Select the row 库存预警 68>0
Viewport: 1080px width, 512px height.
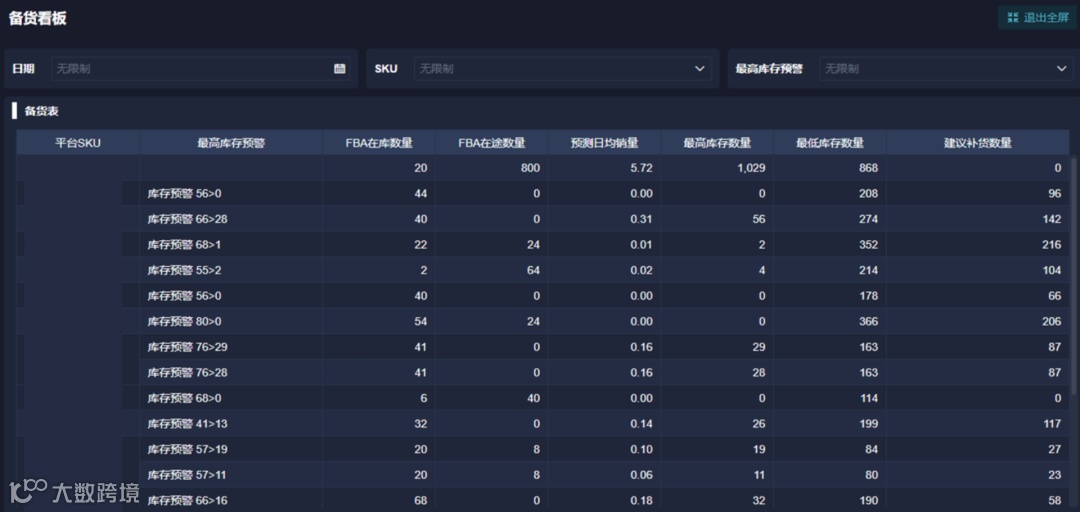pyautogui.click(x=543, y=398)
